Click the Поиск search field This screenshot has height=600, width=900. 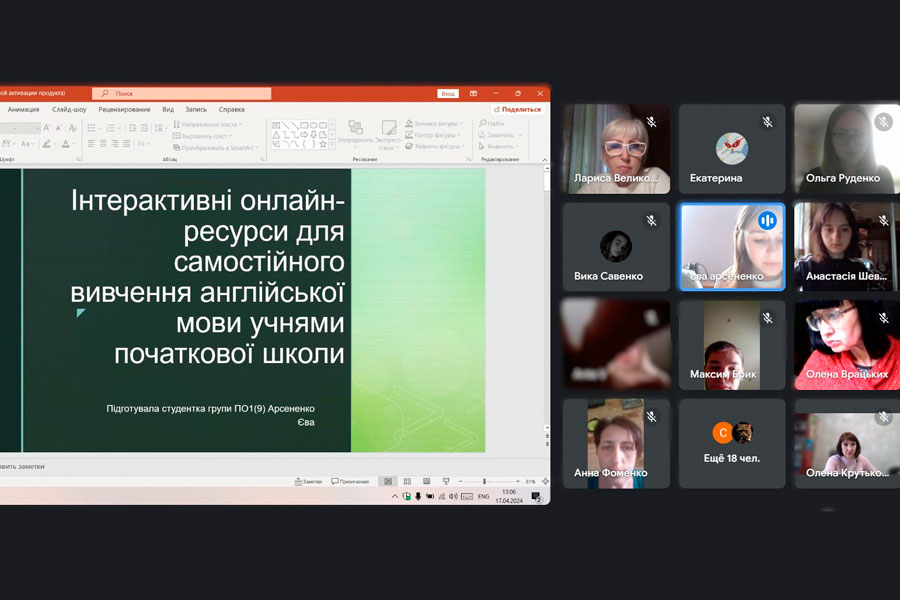181,94
